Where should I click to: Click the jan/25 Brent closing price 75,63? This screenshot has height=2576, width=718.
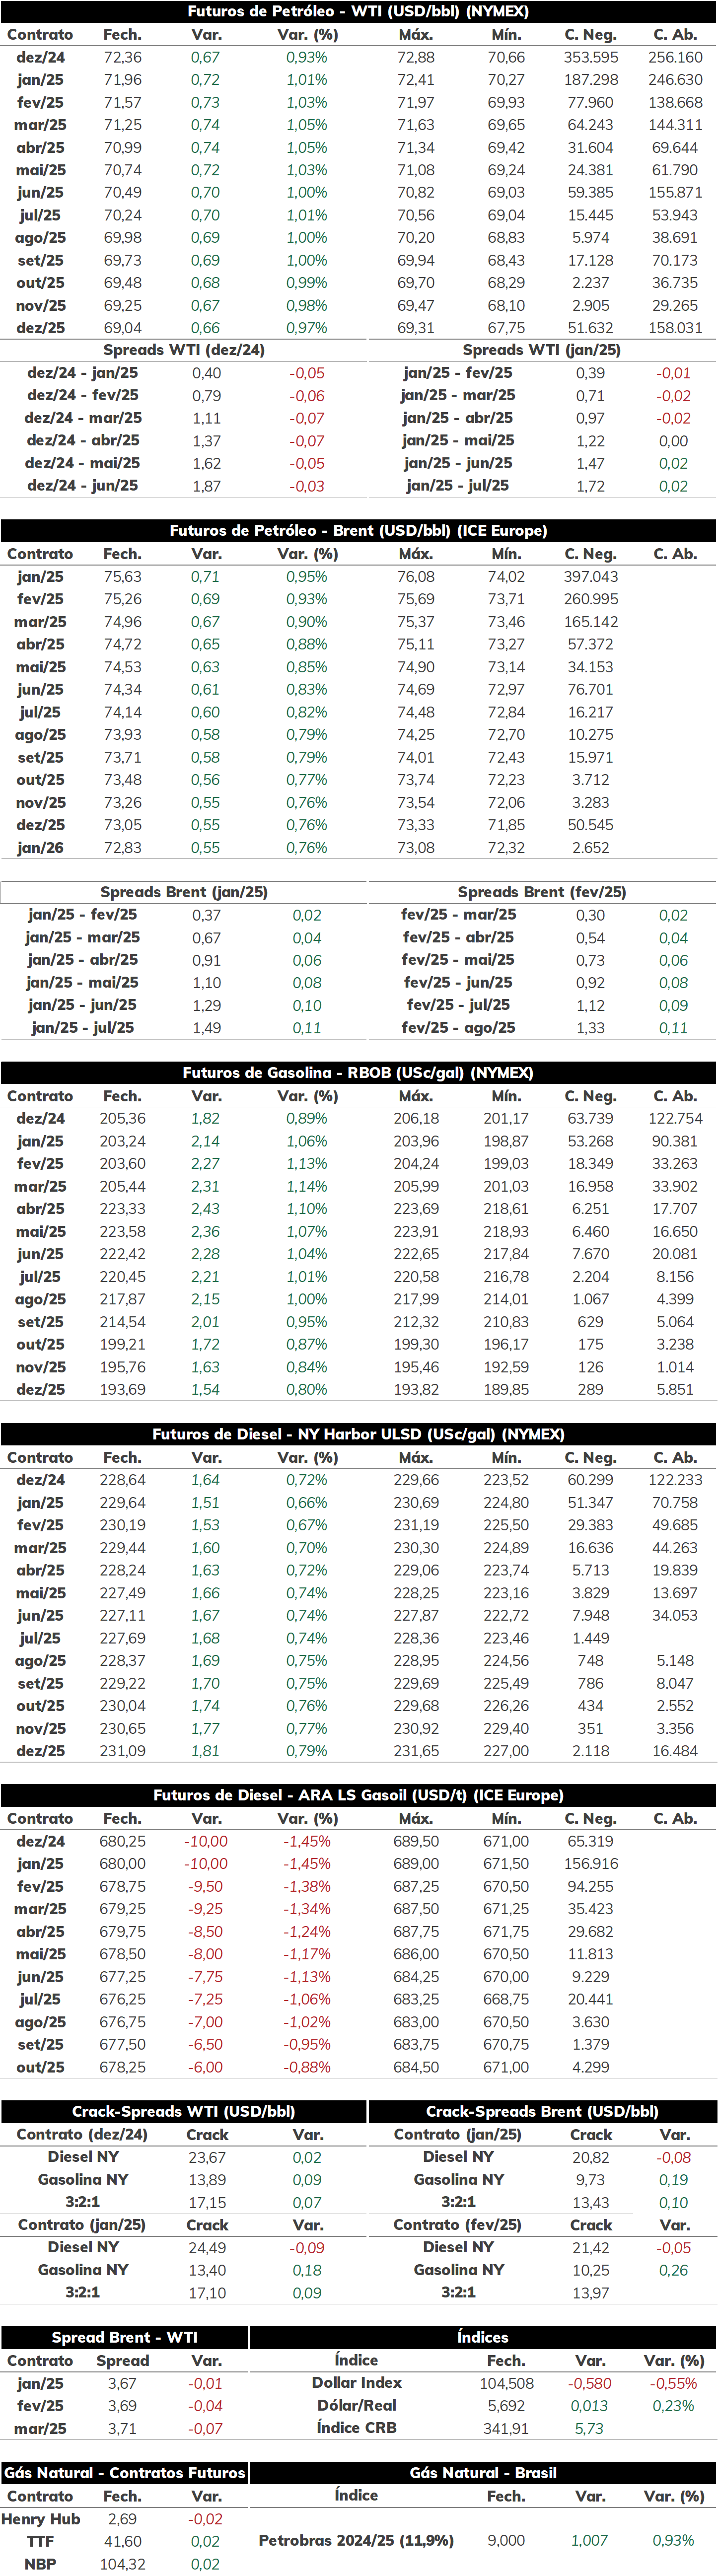click(122, 576)
